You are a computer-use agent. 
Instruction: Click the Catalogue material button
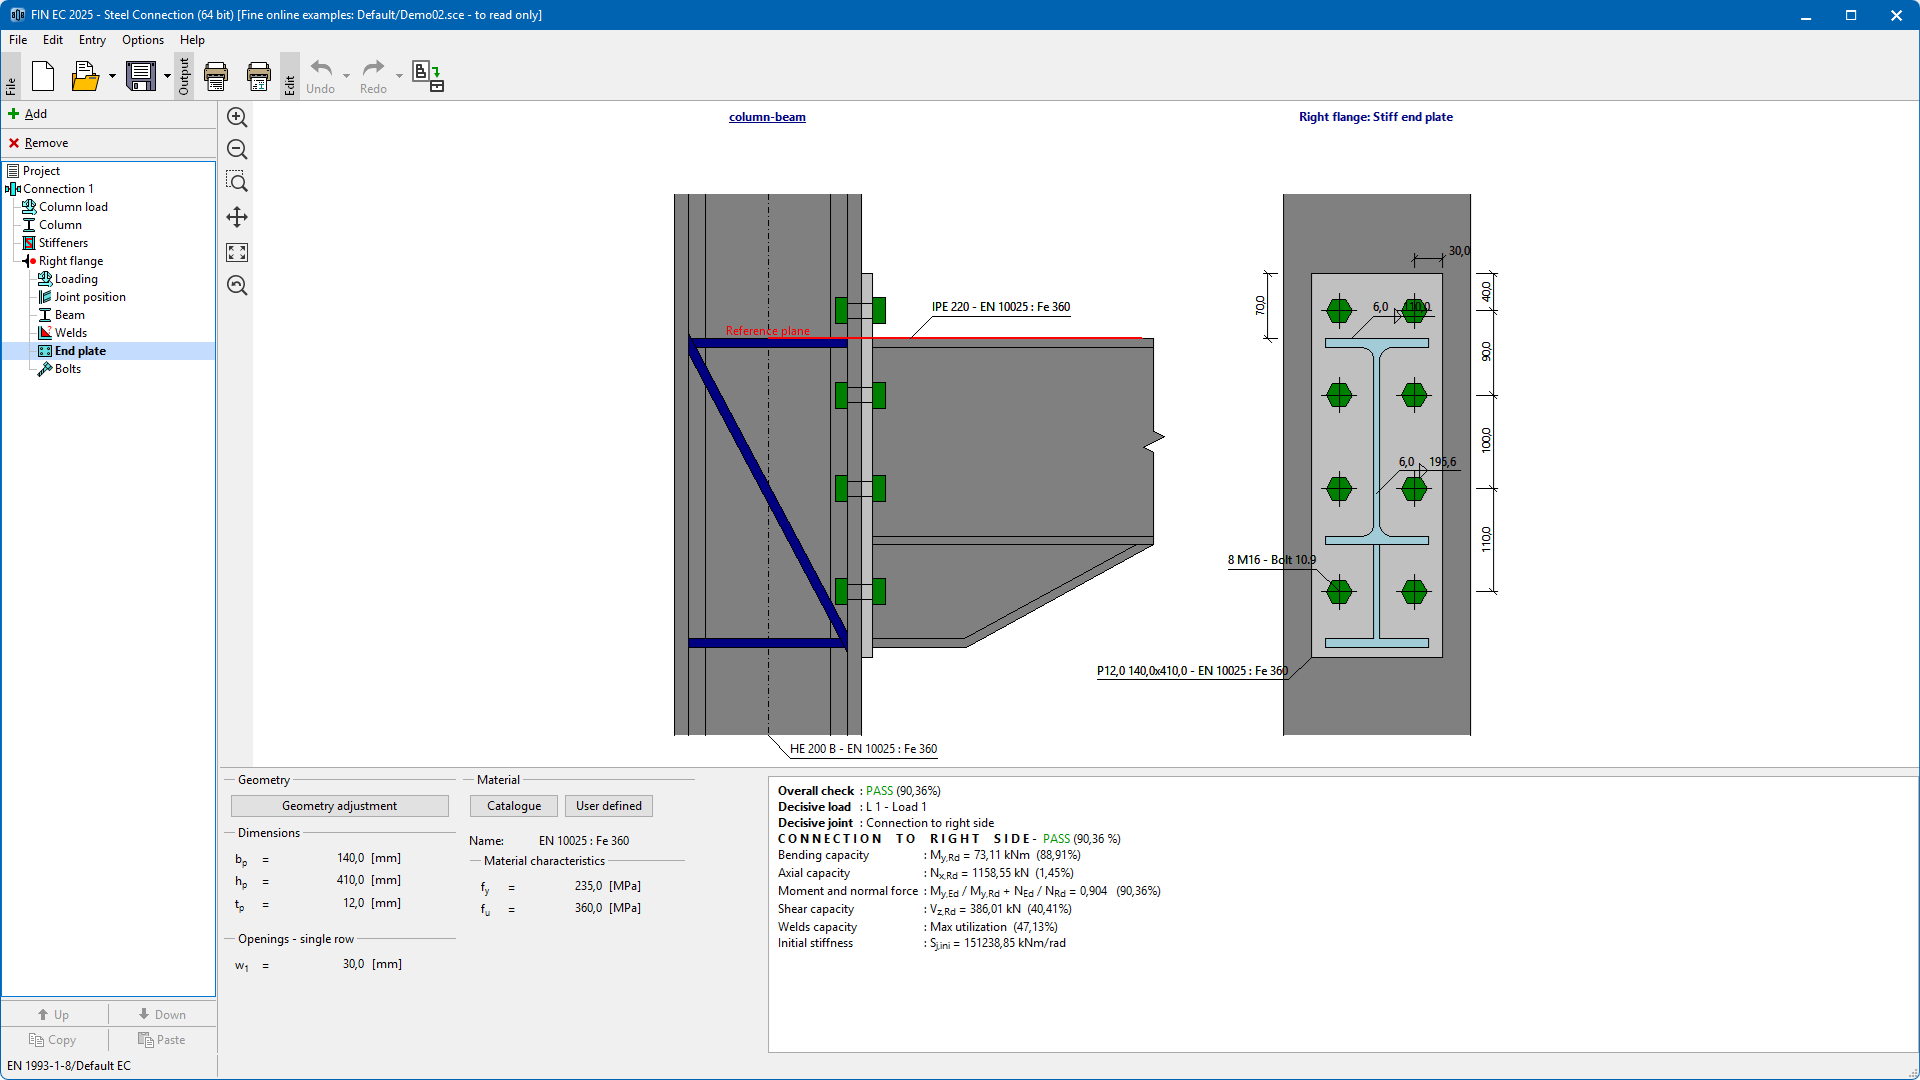513,806
